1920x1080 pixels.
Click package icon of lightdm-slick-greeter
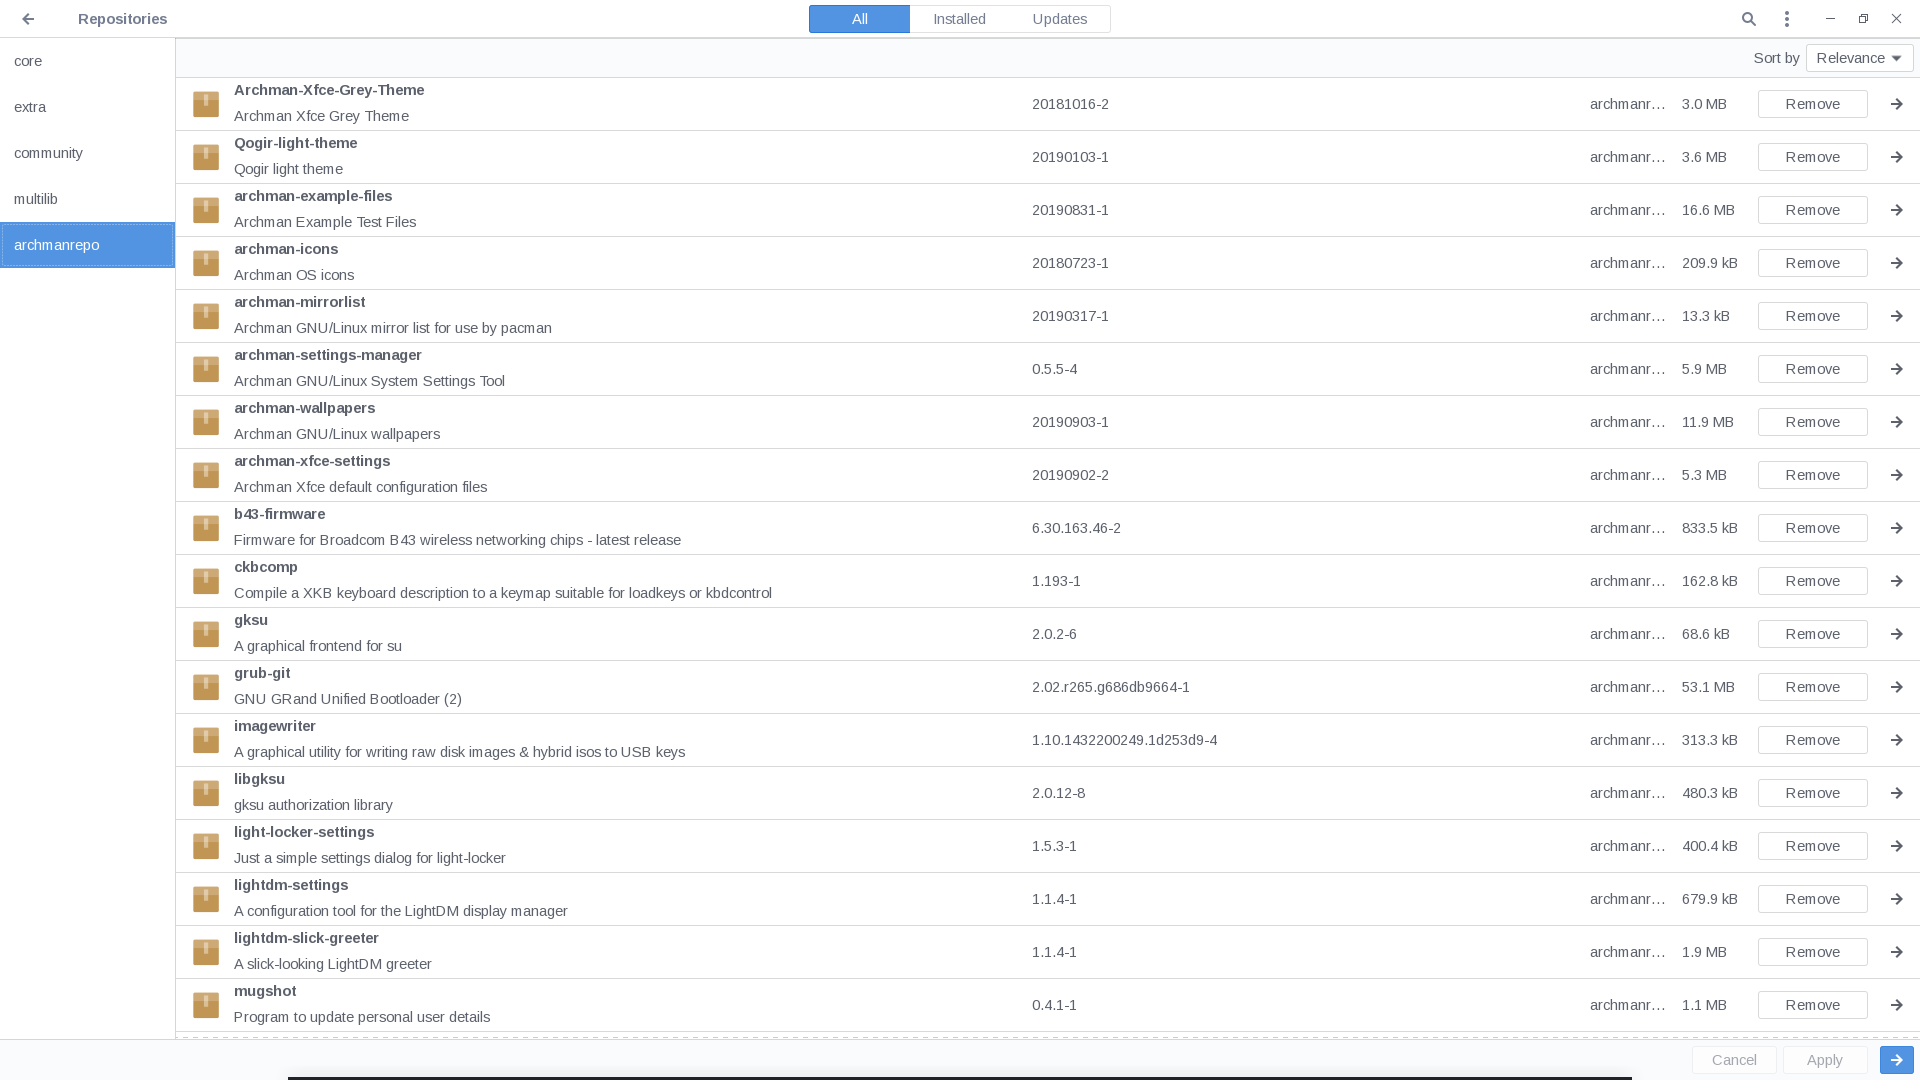tap(206, 952)
